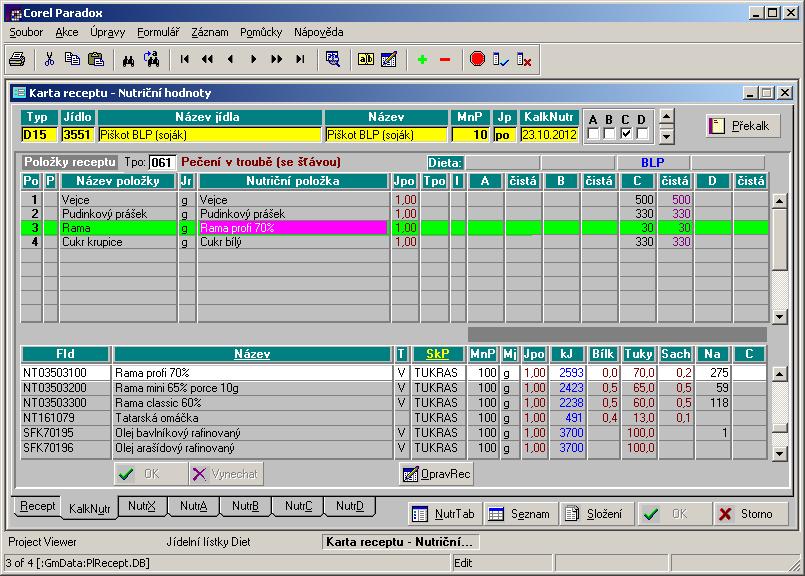Viewport: 805px width, 576px height.
Task: Go to the last record
Action: pyautogui.click(x=300, y=60)
